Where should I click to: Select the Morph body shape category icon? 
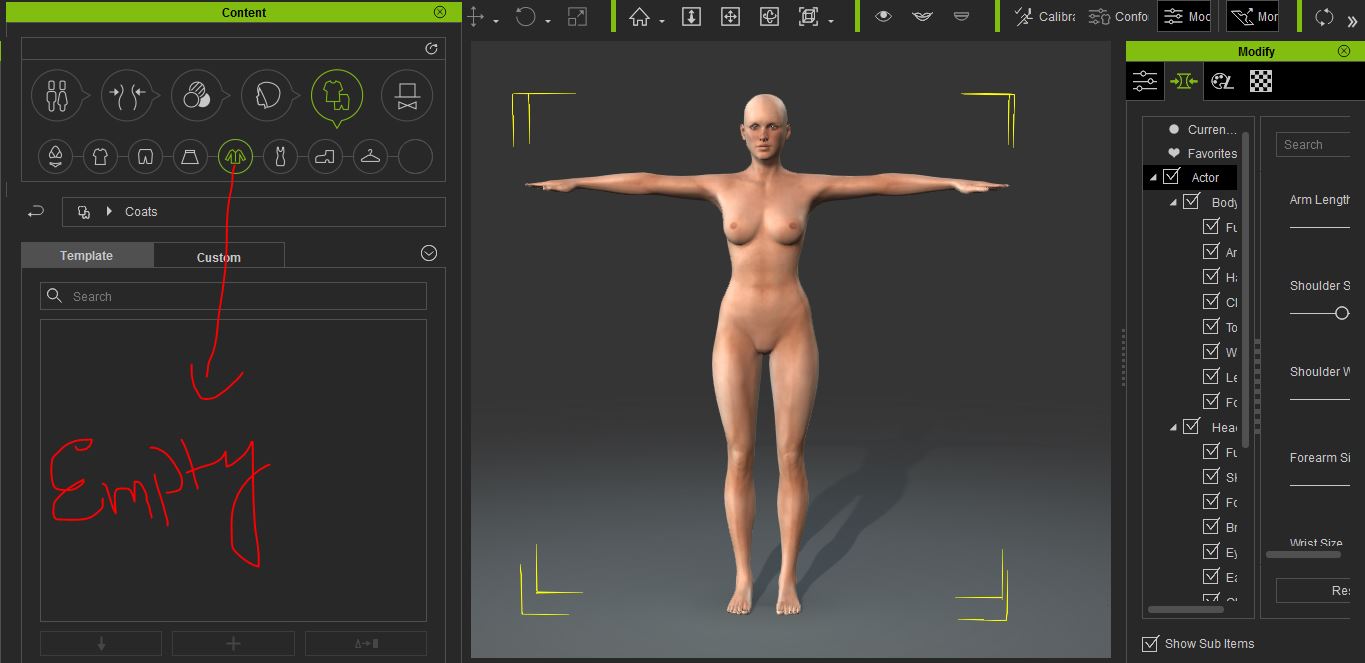pyautogui.click(x=127, y=96)
